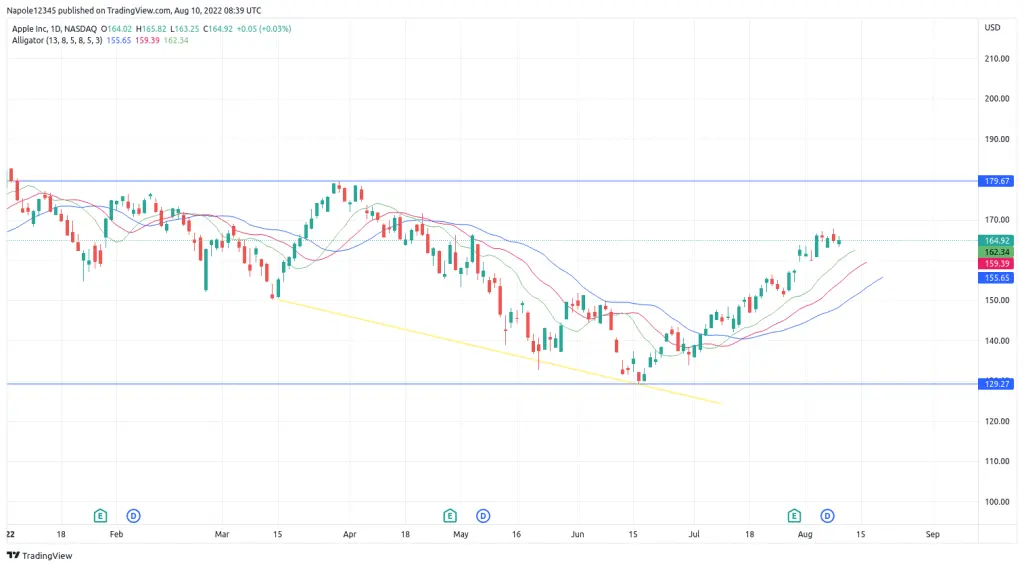Click the 200.00 price axis label
1024x567 pixels.
(x=997, y=99)
